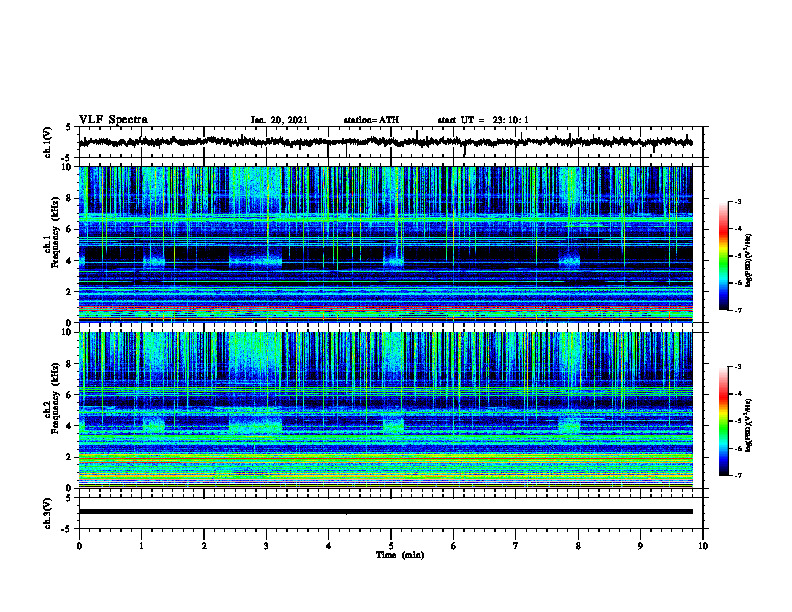Click the "-7" tick on ch.1 colorbar
The image size is (792, 612).
coord(738,310)
